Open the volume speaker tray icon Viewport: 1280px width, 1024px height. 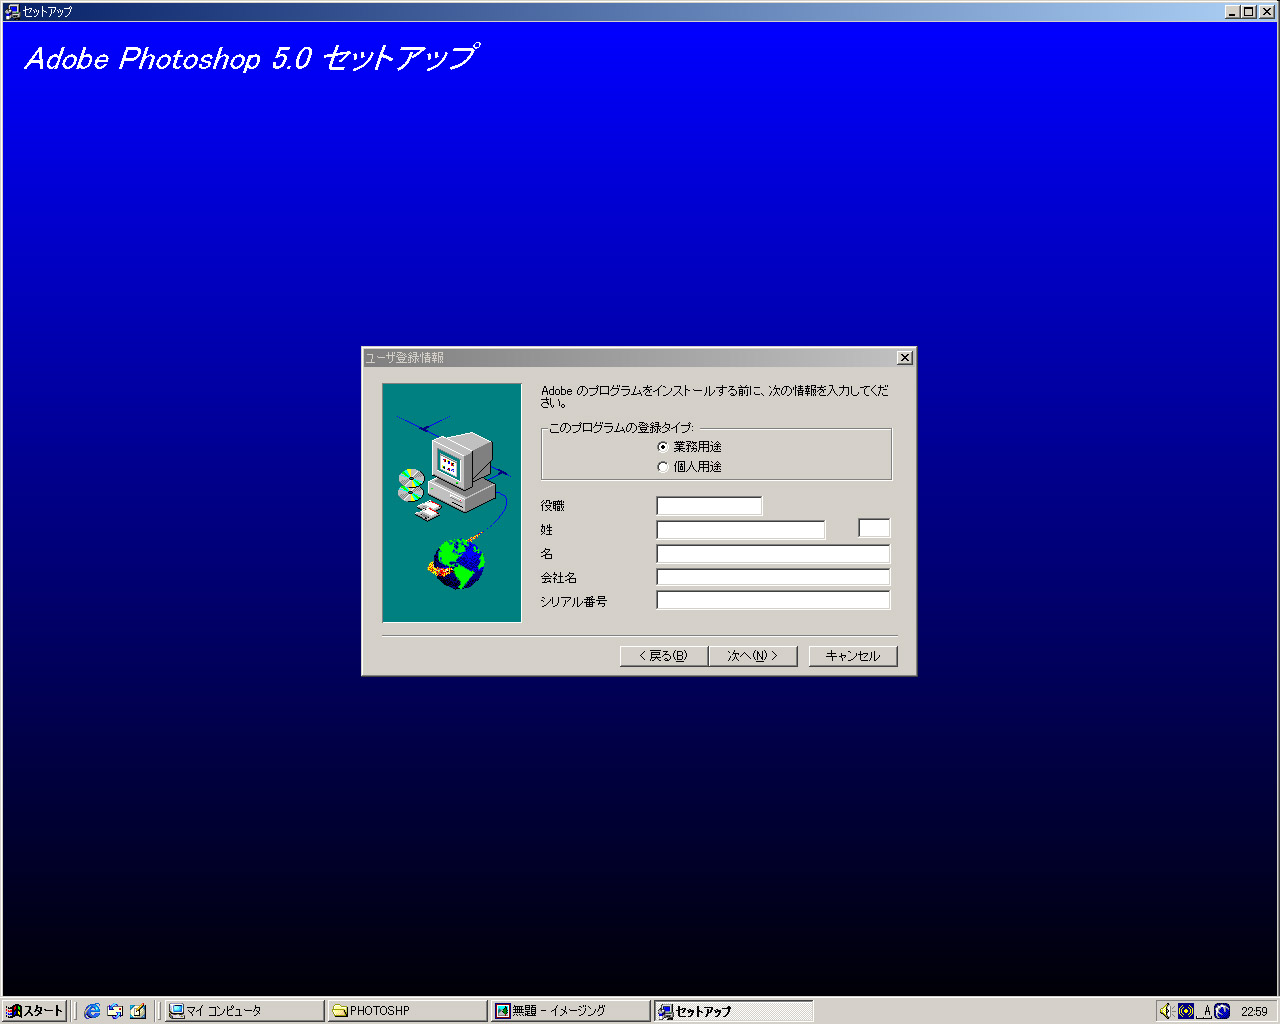coord(1167,1011)
